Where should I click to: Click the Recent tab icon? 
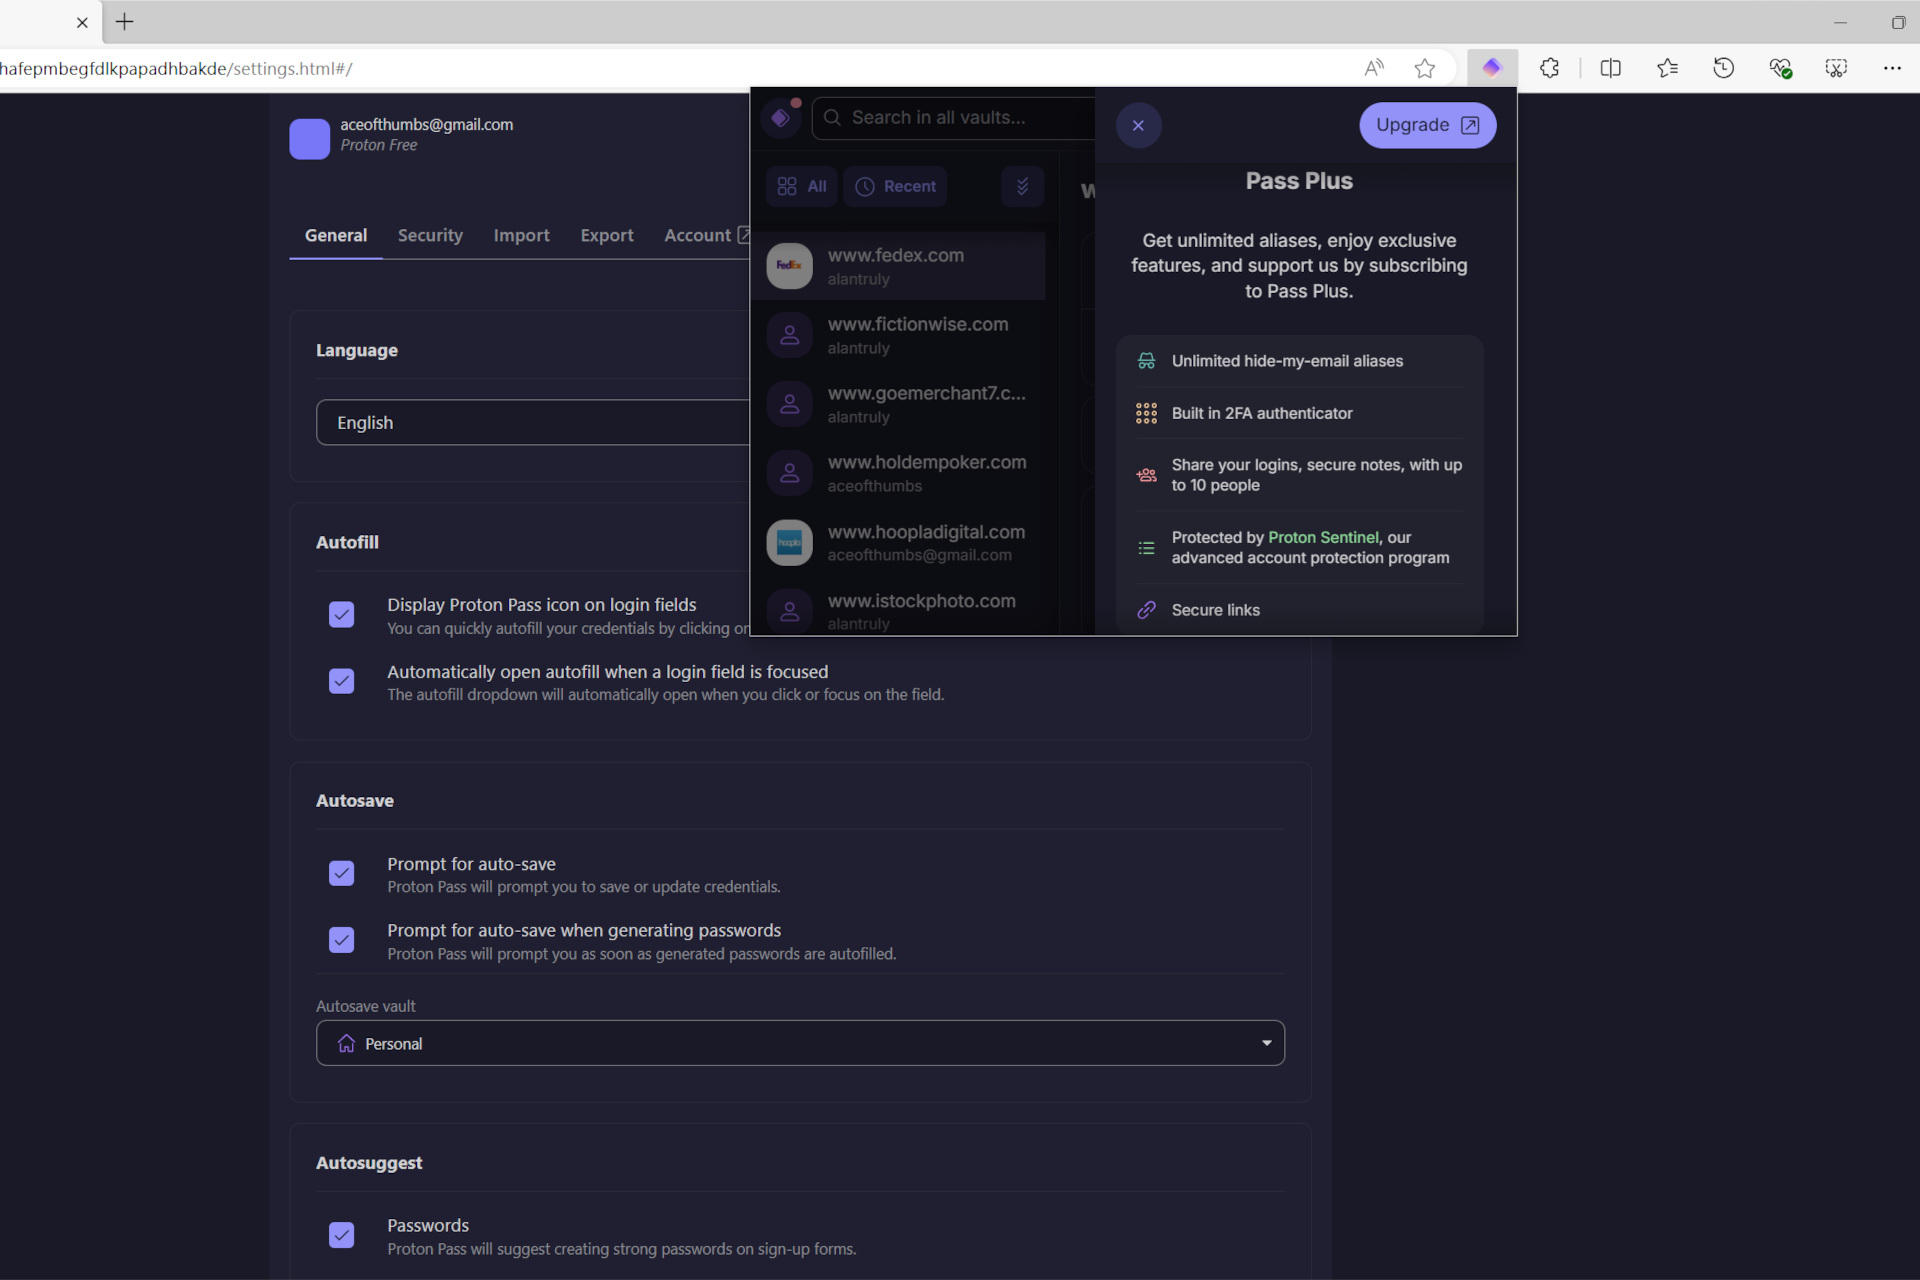[866, 186]
